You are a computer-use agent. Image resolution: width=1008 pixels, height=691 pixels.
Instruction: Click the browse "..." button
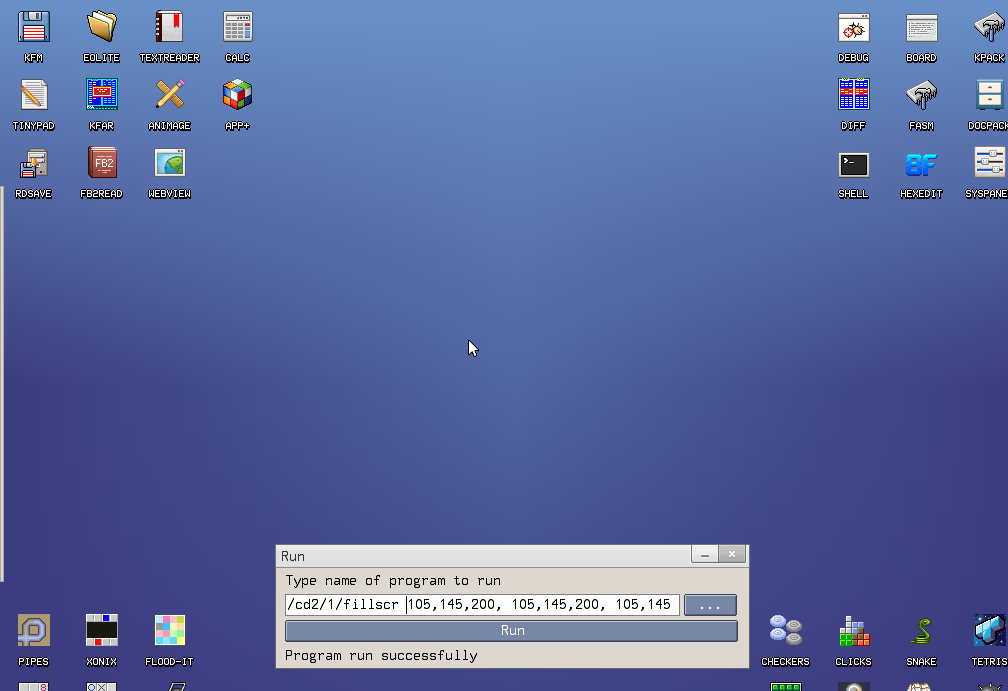pos(710,605)
